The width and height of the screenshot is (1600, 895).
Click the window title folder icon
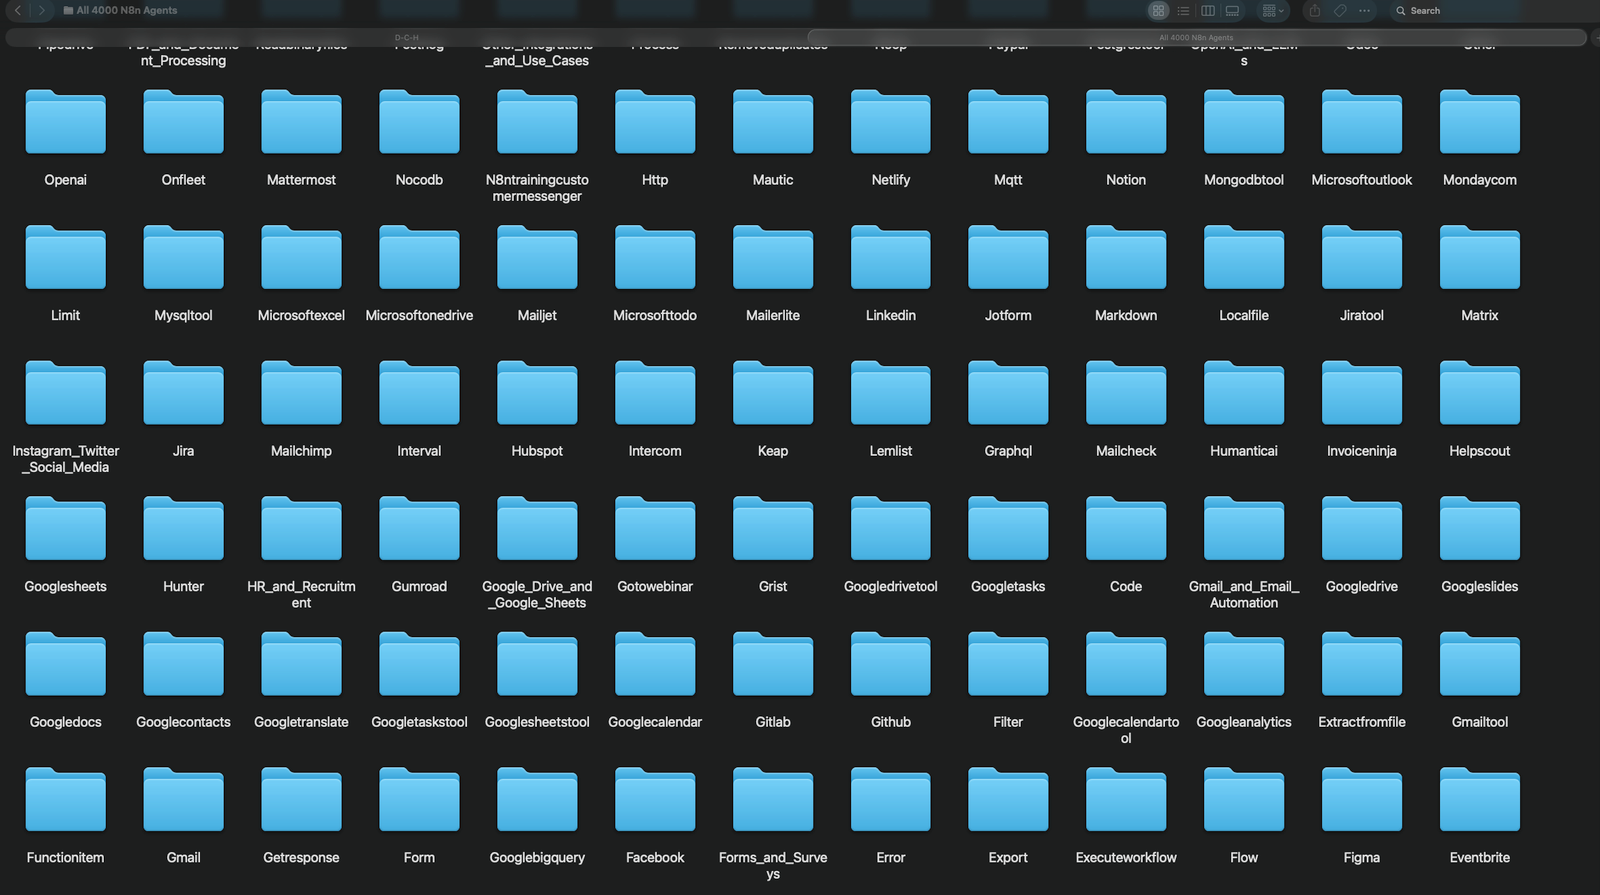[x=68, y=10]
